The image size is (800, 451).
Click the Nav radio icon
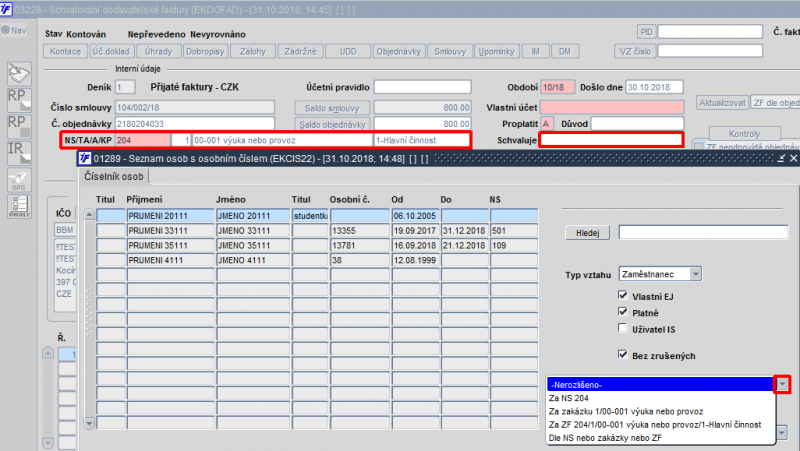pyautogui.click(x=6, y=30)
